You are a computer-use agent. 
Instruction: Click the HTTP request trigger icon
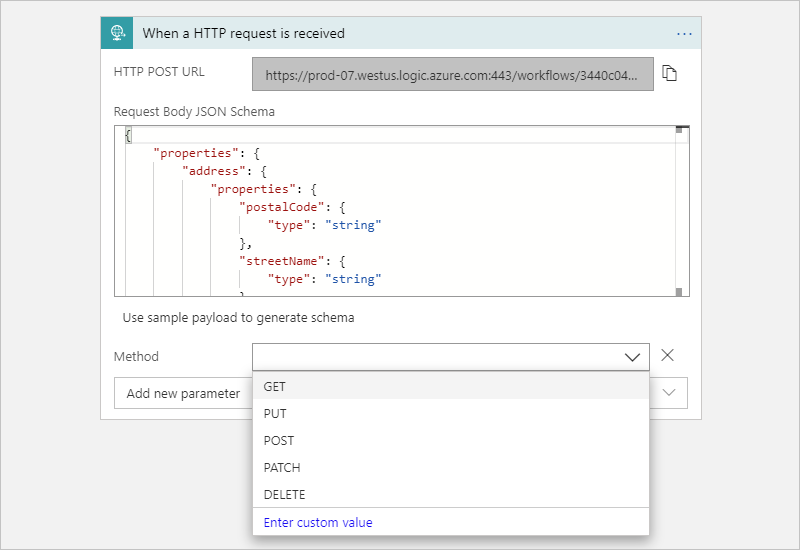[117, 33]
